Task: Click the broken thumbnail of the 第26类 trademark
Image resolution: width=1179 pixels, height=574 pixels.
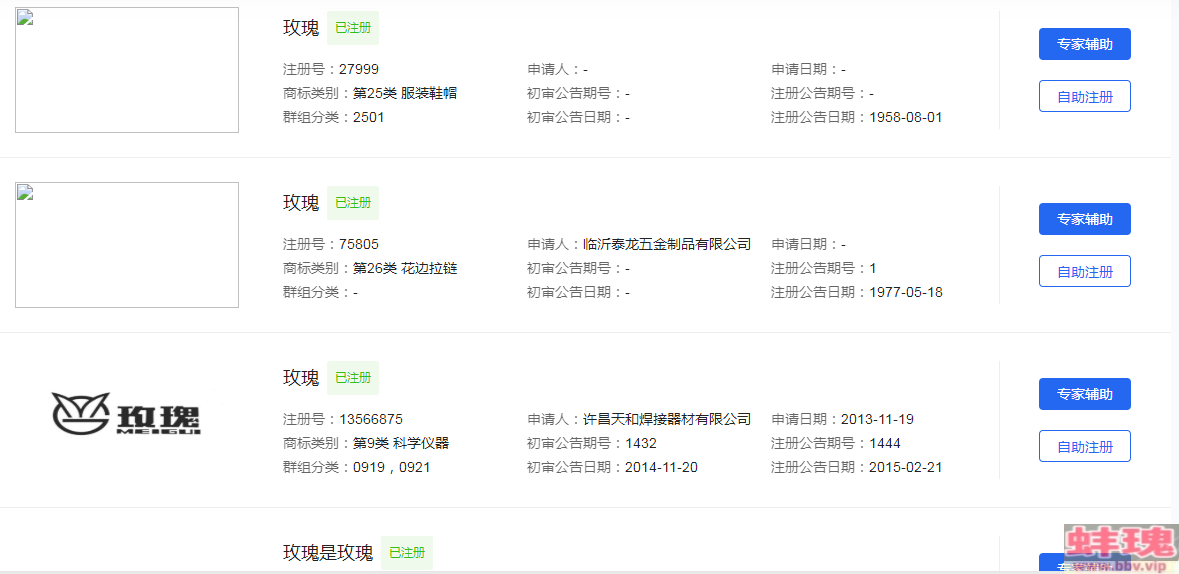Action: 127,245
